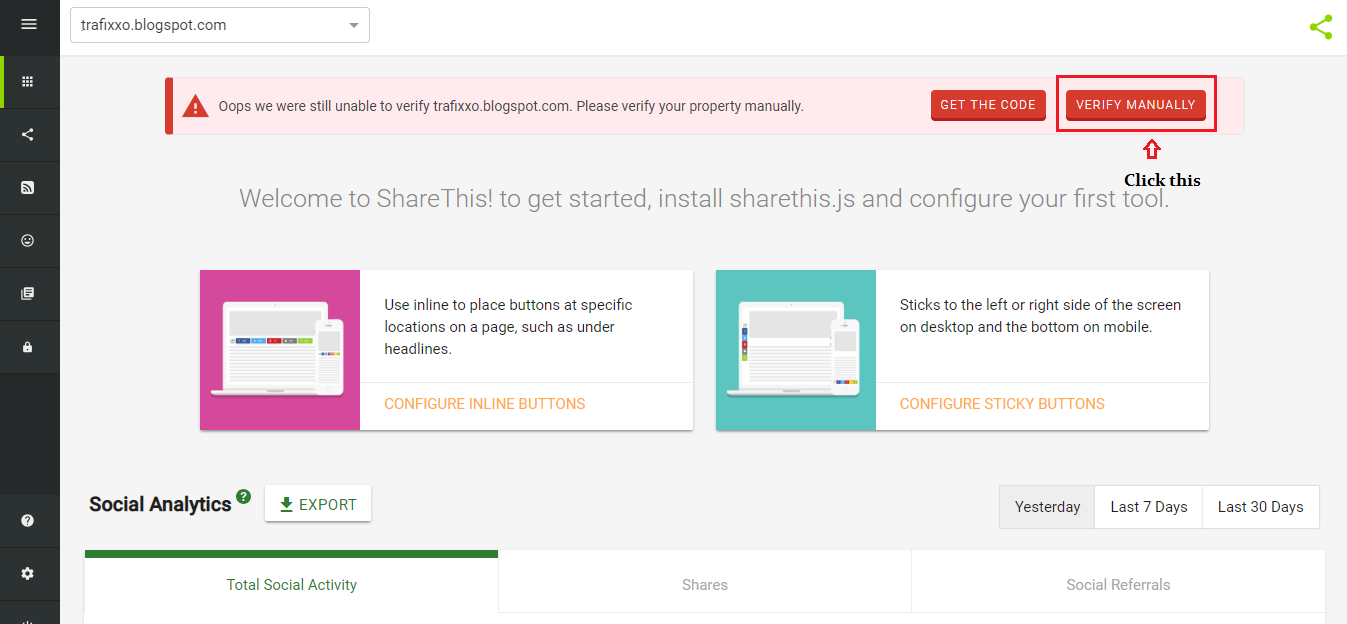Viewport: 1347px width, 624px height.
Task: Open the pages icon in the sidebar
Action: [28, 293]
